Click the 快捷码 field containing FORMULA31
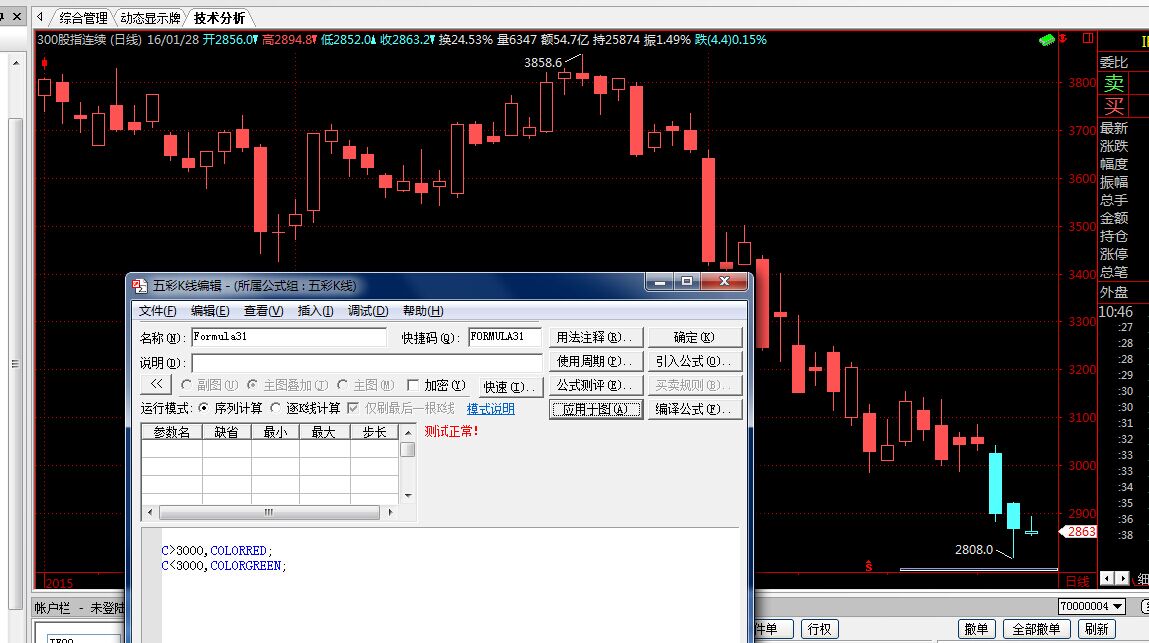The image size is (1149, 643). 505,337
